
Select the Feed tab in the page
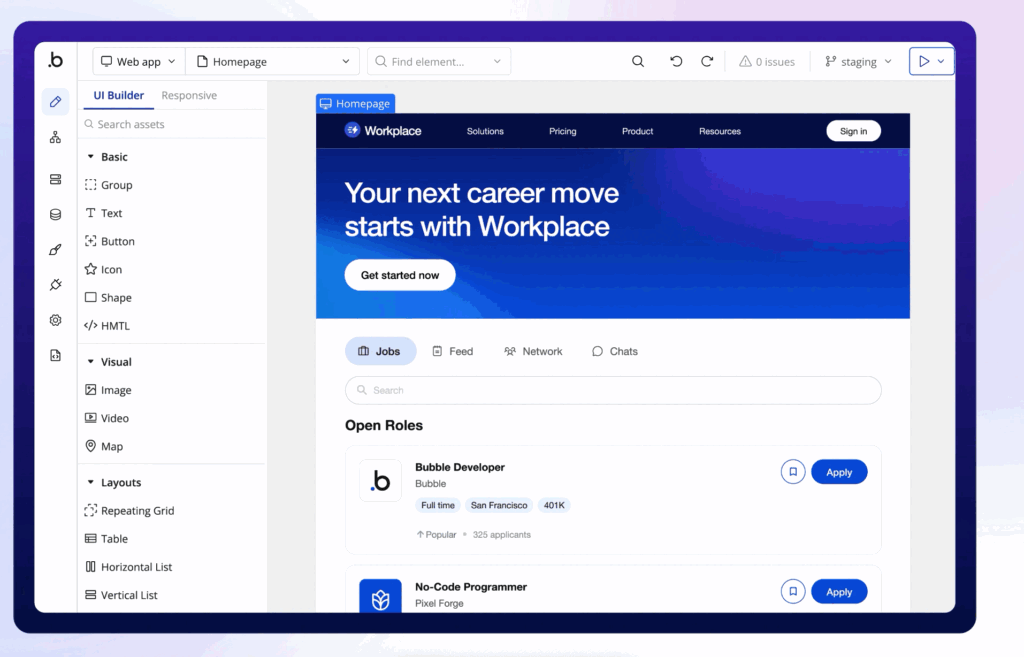pyautogui.click(x=452, y=351)
